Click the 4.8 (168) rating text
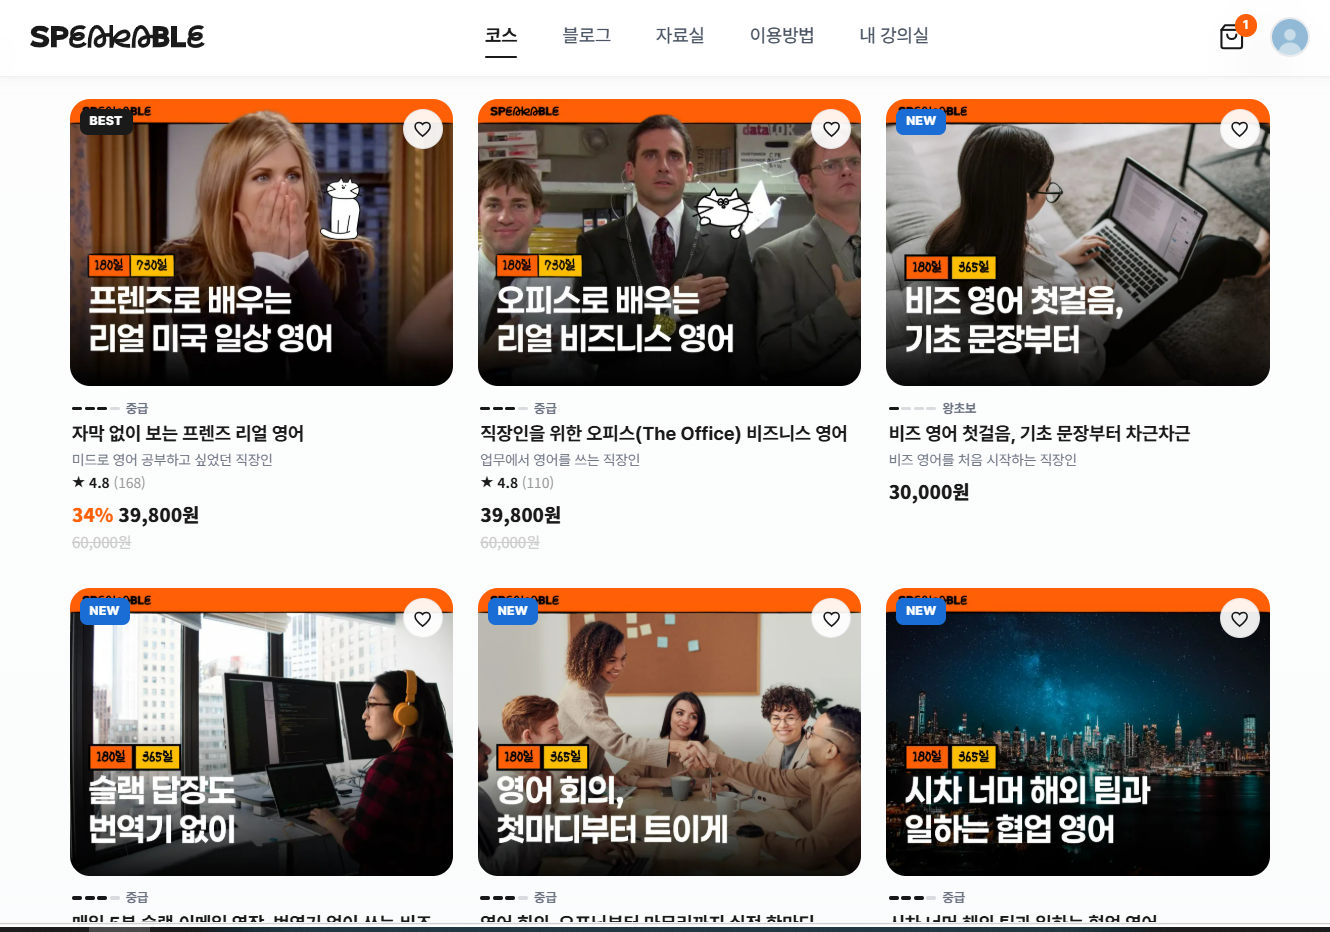1330x932 pixels. click(x=109, y=483)
